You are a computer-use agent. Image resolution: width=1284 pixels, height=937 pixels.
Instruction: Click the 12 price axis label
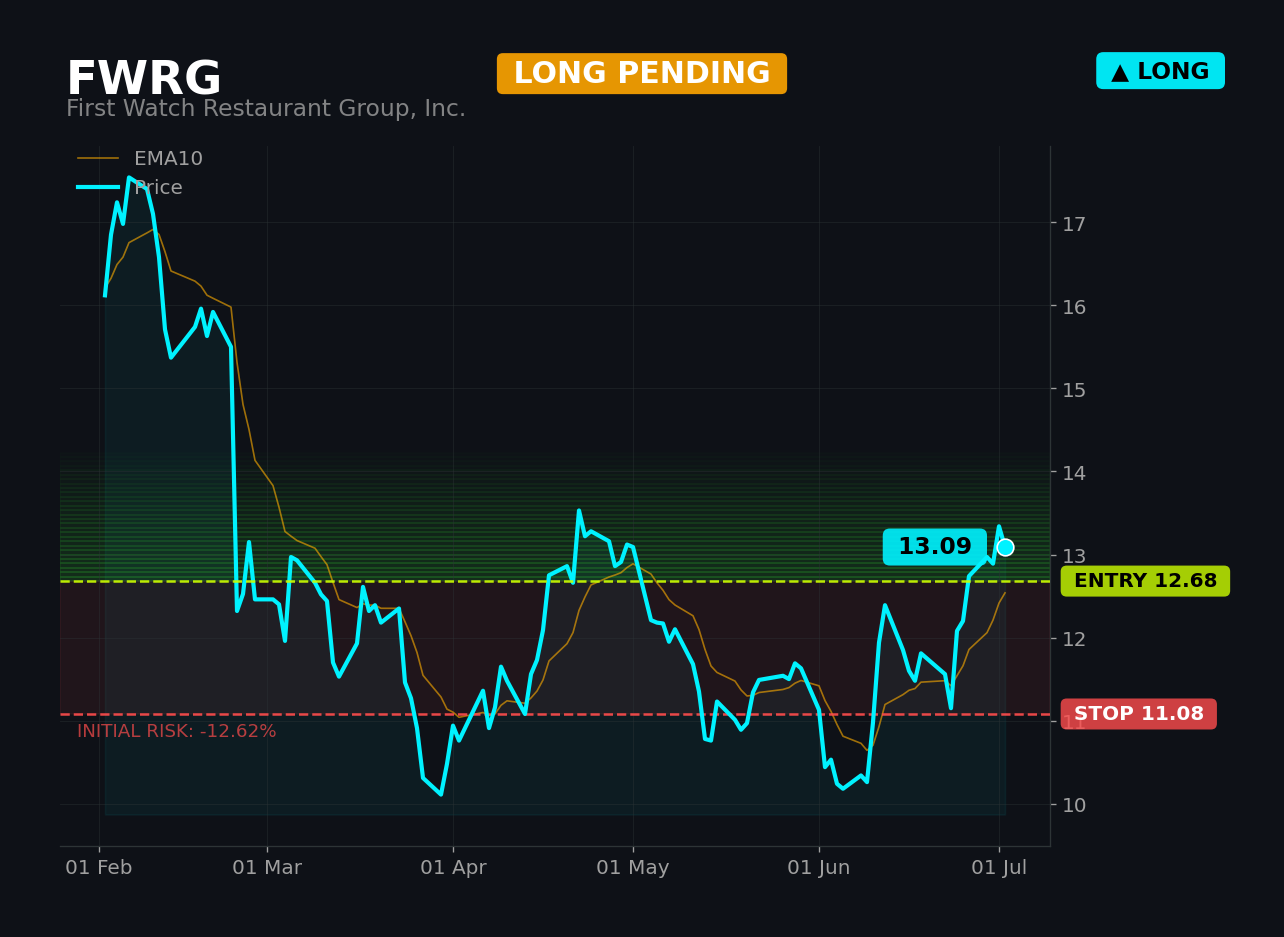pos(1074,639)
